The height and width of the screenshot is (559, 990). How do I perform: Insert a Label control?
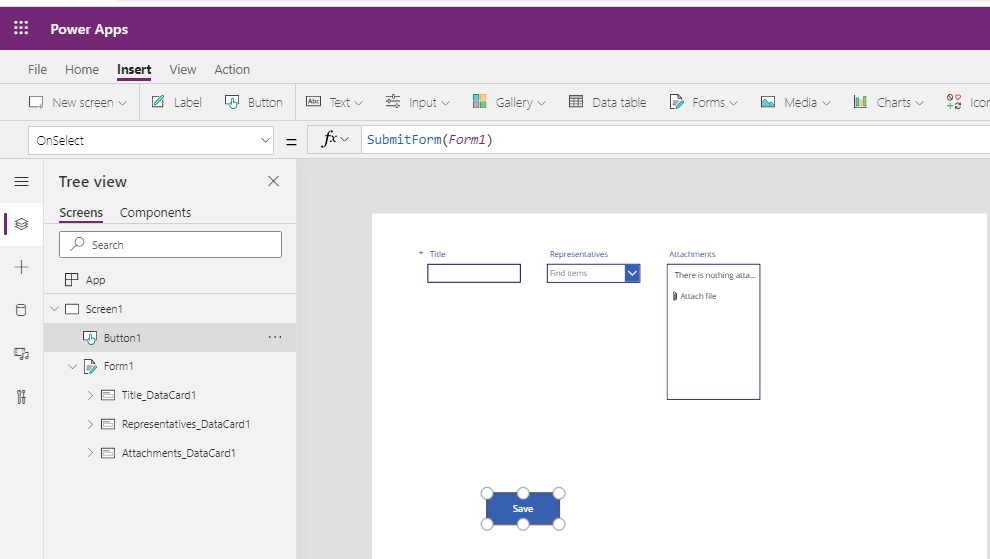pyautogui.click(x=177, y=102)
